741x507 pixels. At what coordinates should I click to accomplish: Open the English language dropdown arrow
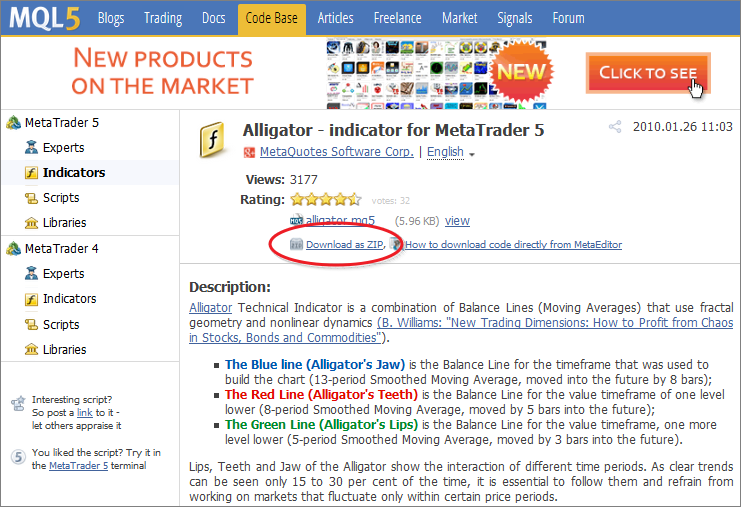472,154
